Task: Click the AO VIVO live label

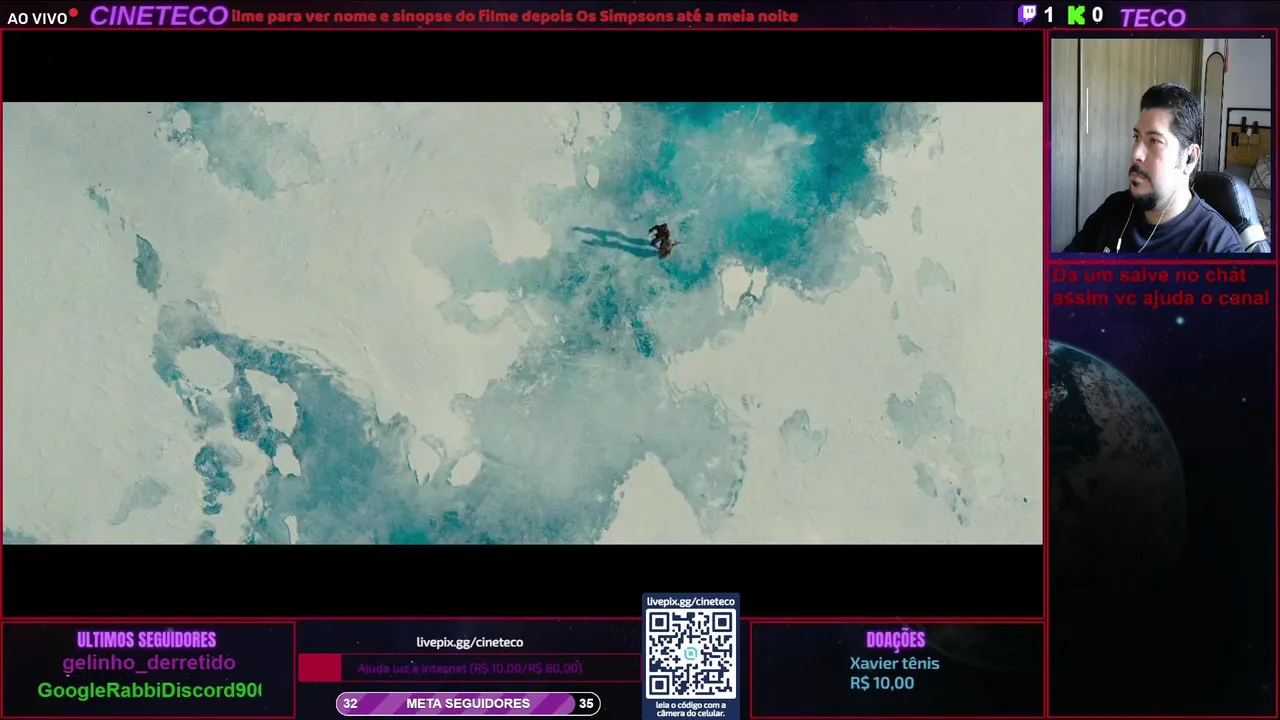Action: coord(37,19)
